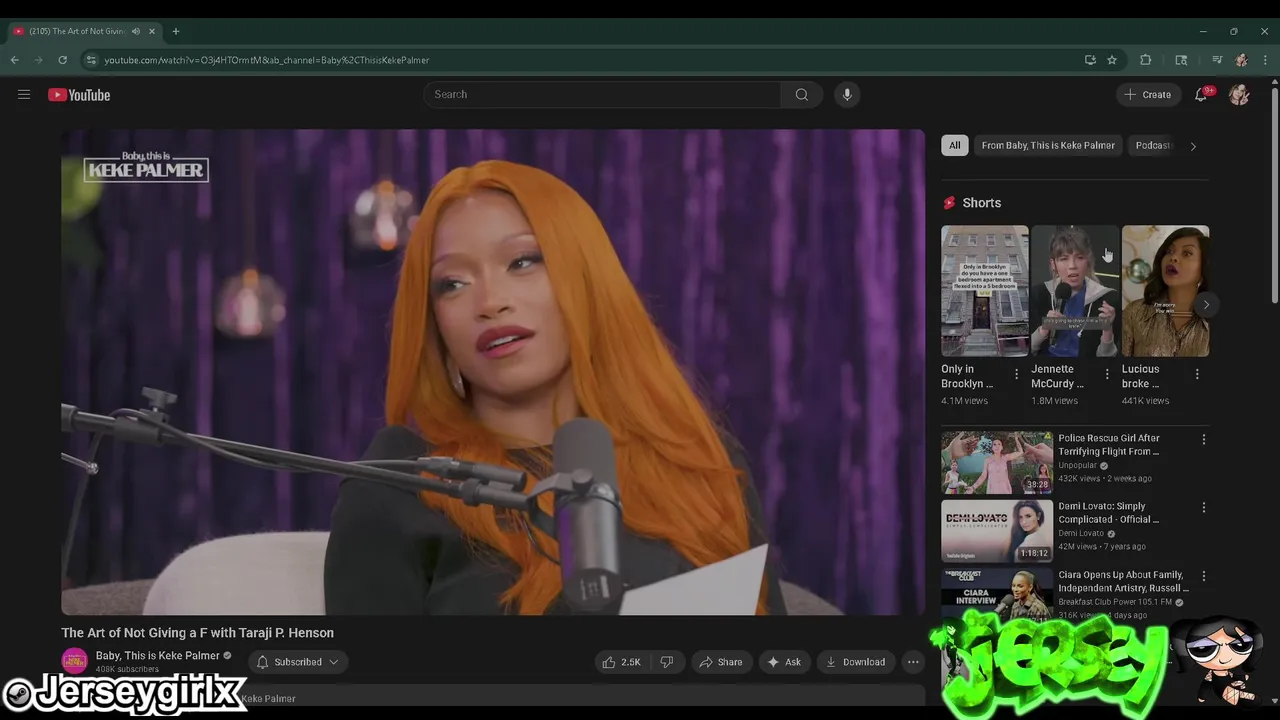Screen dimensions: 1280x720
Task: Select From Baby, This is Keke Palmer chip
Action: (x=1048, y=145)
